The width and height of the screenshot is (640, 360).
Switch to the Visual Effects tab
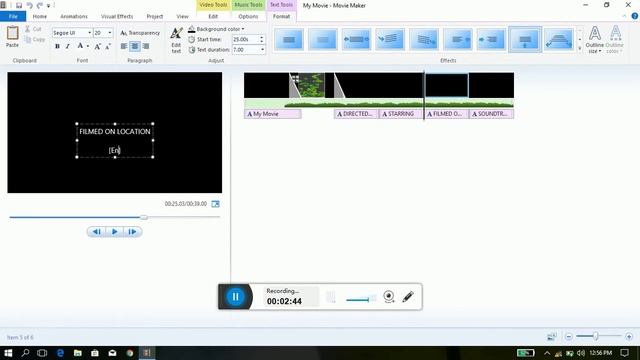point(117,16)
